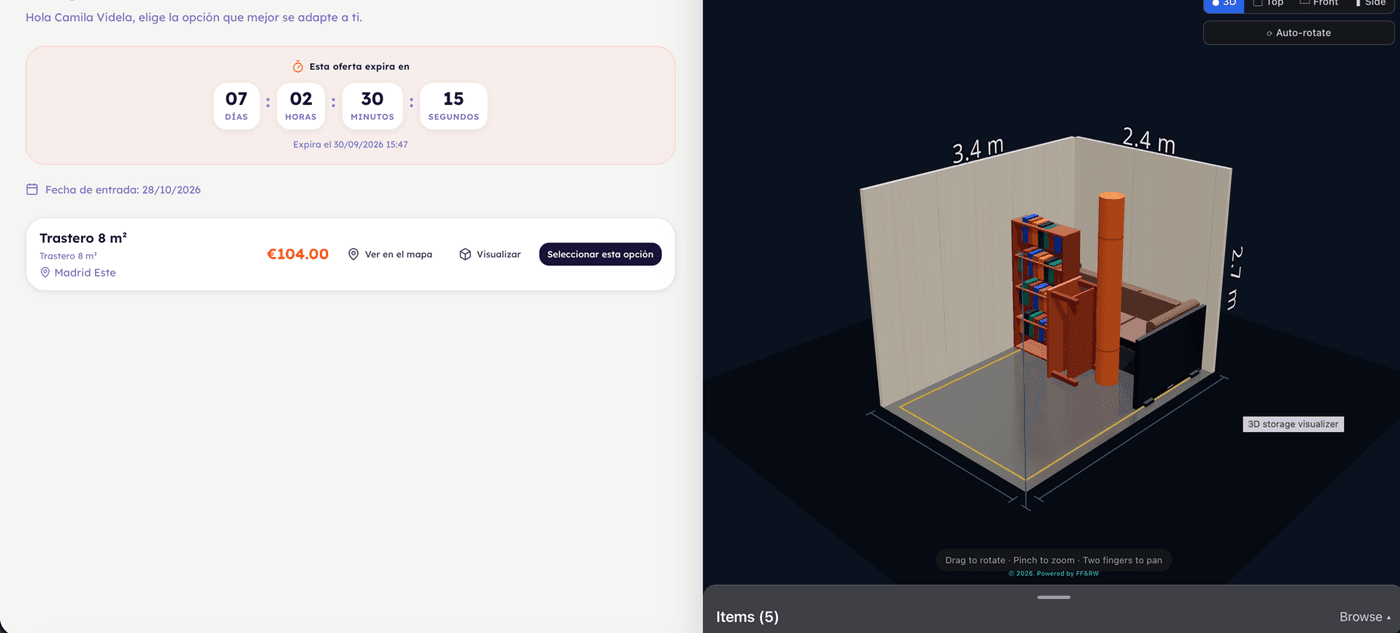Click the stopwatch icon beside the offer expiry

(298, 67)
